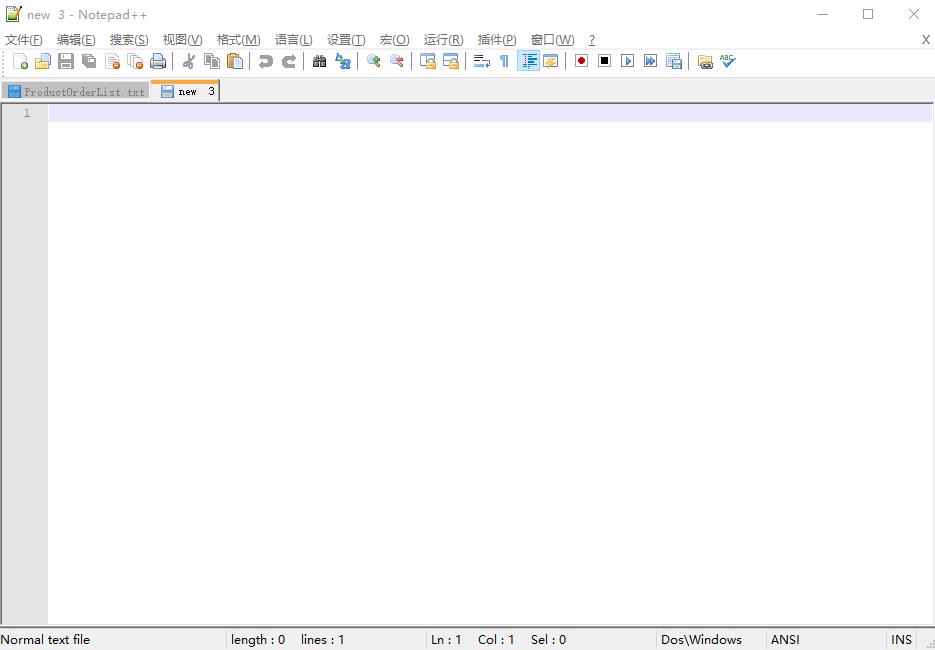This screenshot has width=935, height=650.
Task: Click the Dos\Windows line-ending field
Action: 701,640
